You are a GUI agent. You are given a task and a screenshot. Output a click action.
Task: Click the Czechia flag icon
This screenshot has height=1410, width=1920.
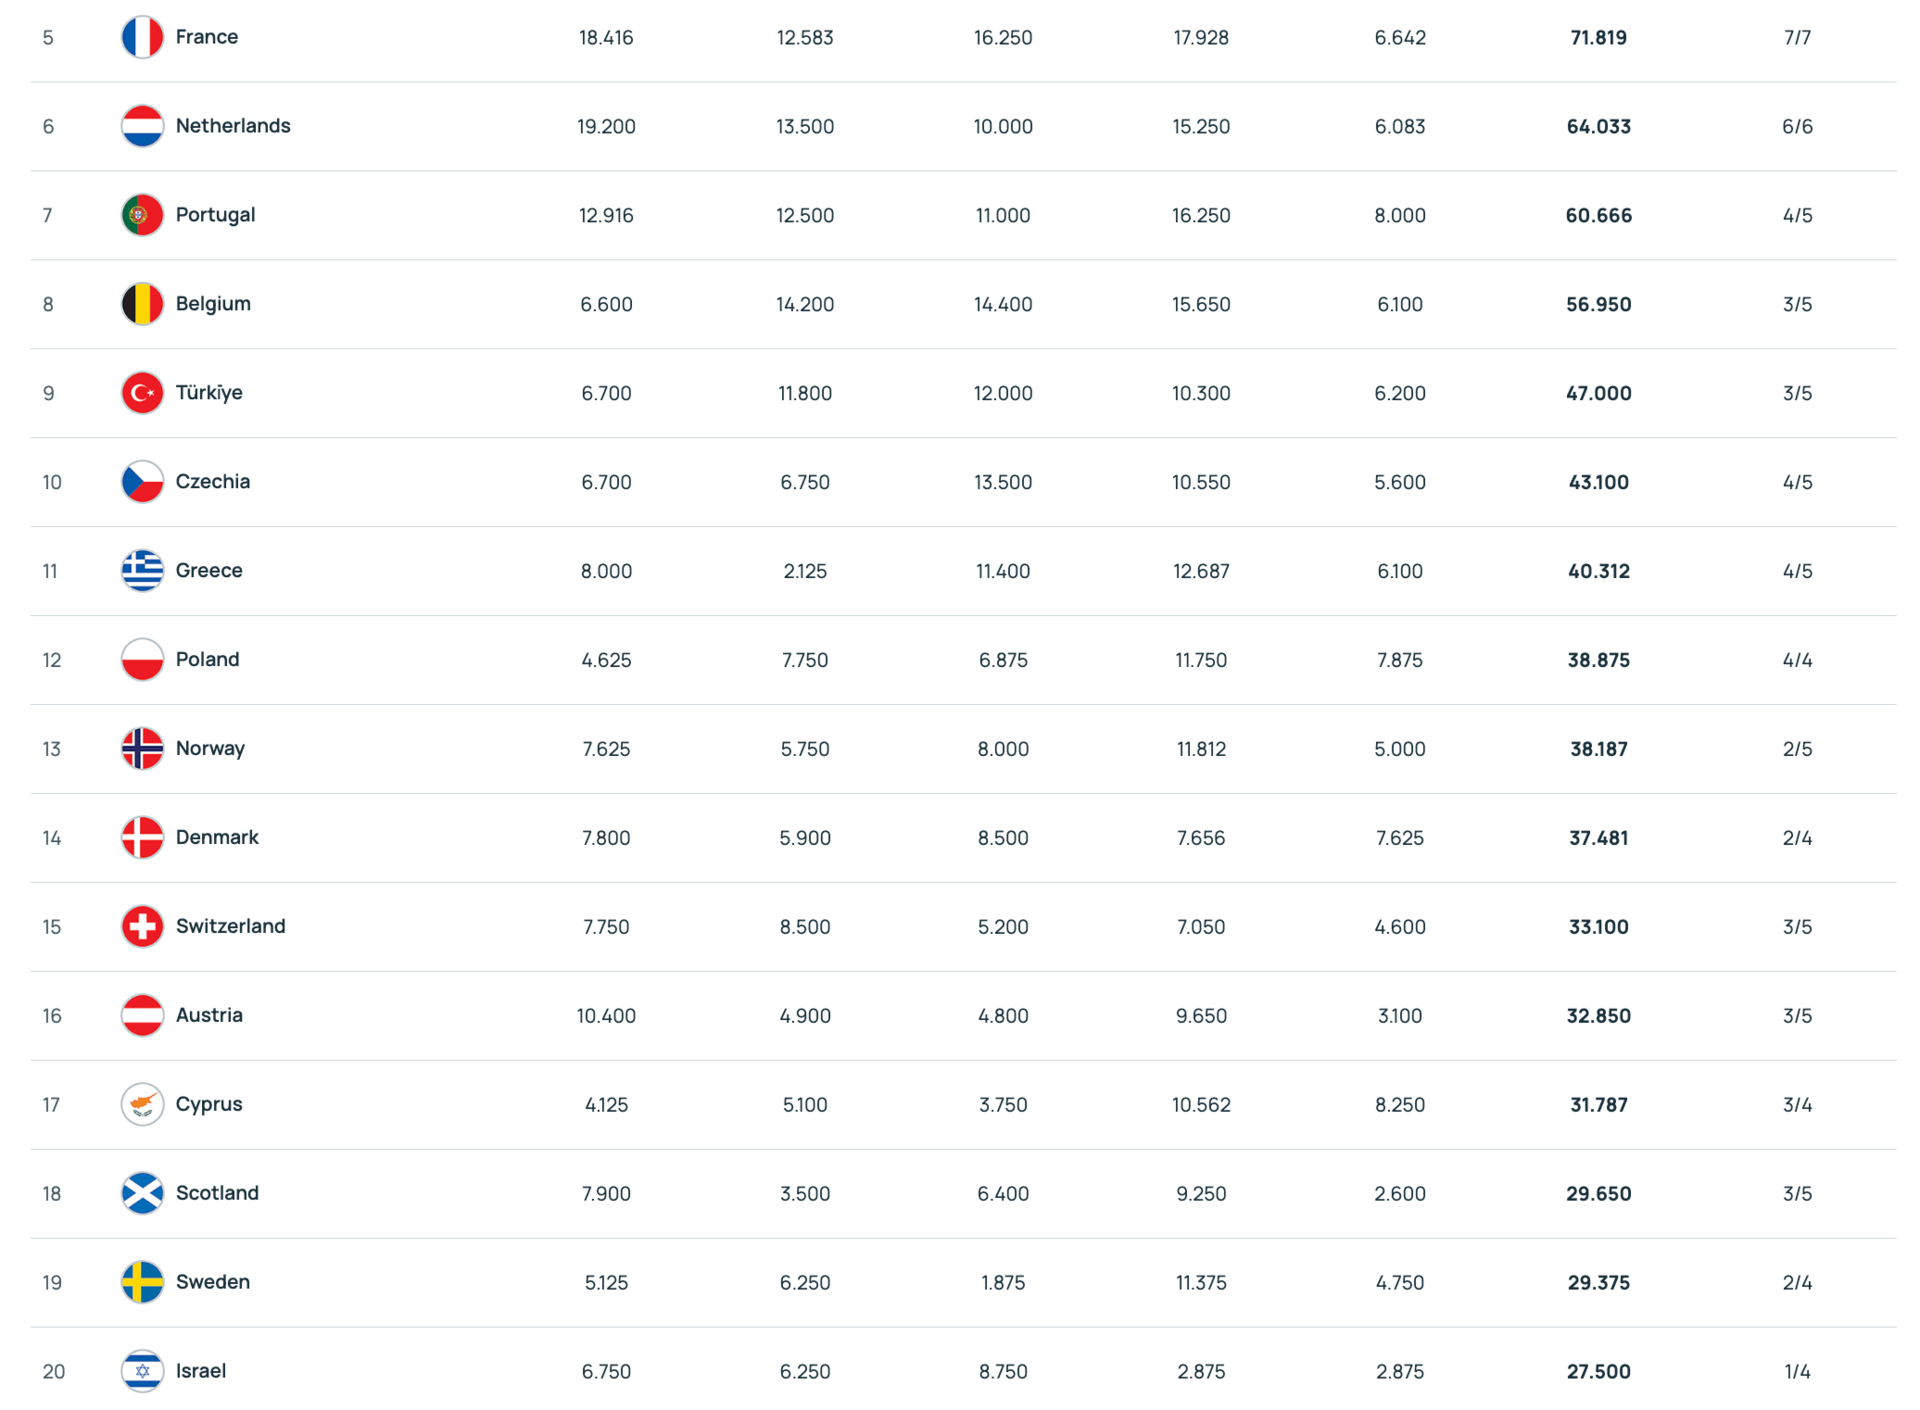pos(142,482)
